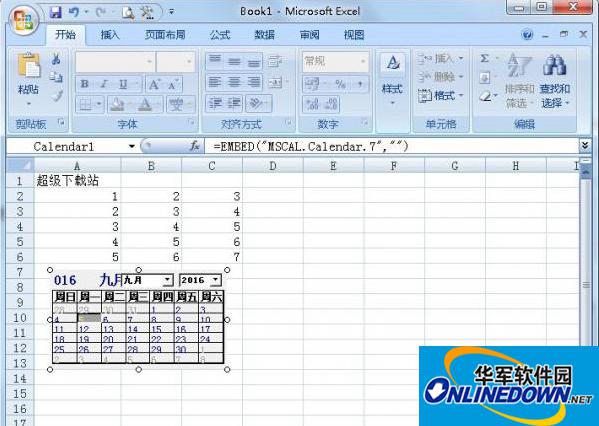Open the calendar month 九月 dropdown
Viewport: 599px width, 426px height.
coord(168,280)
